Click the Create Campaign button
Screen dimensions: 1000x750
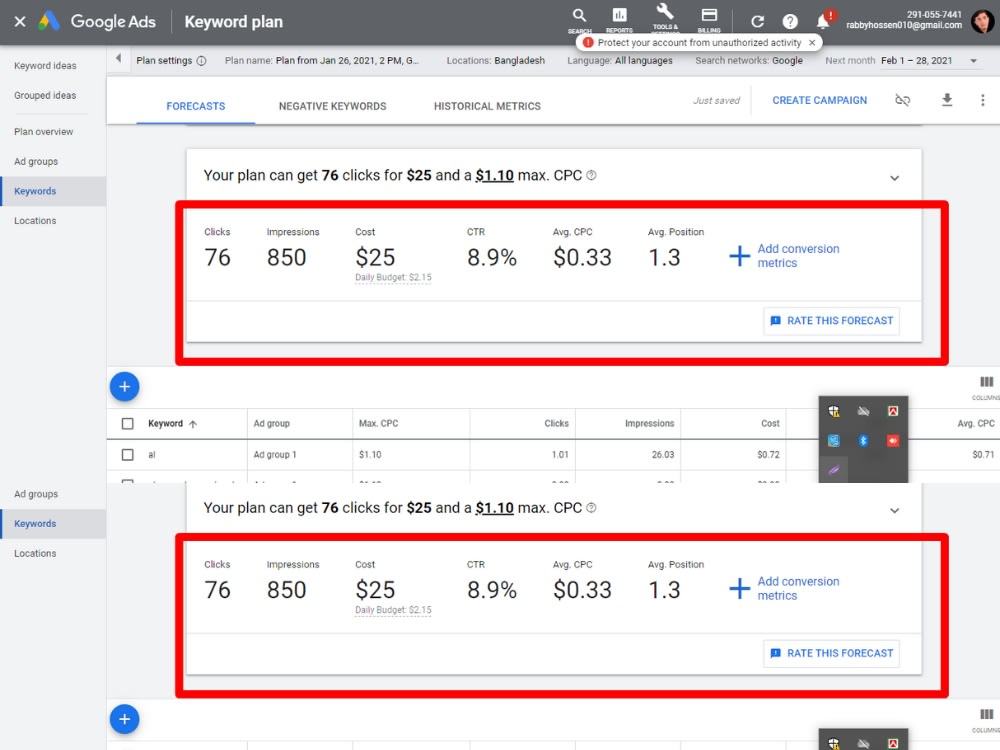(820, 100)
